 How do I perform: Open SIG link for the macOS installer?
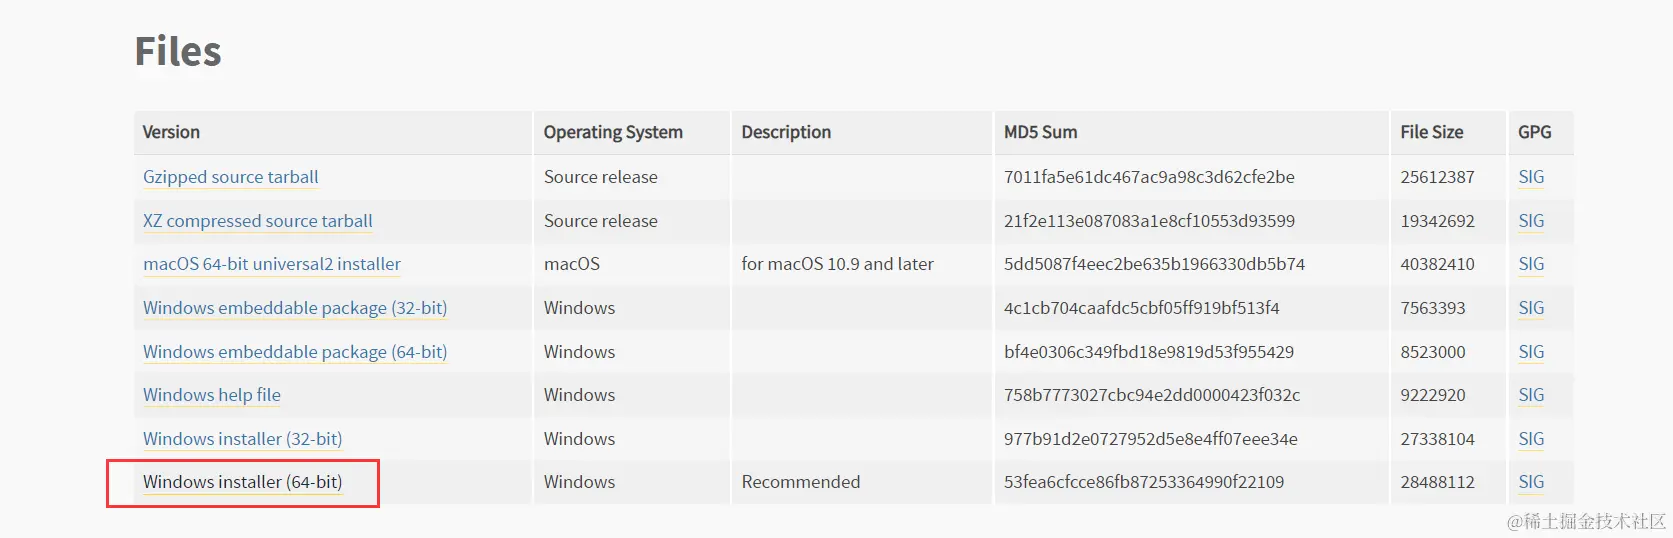coord(1530,264)
